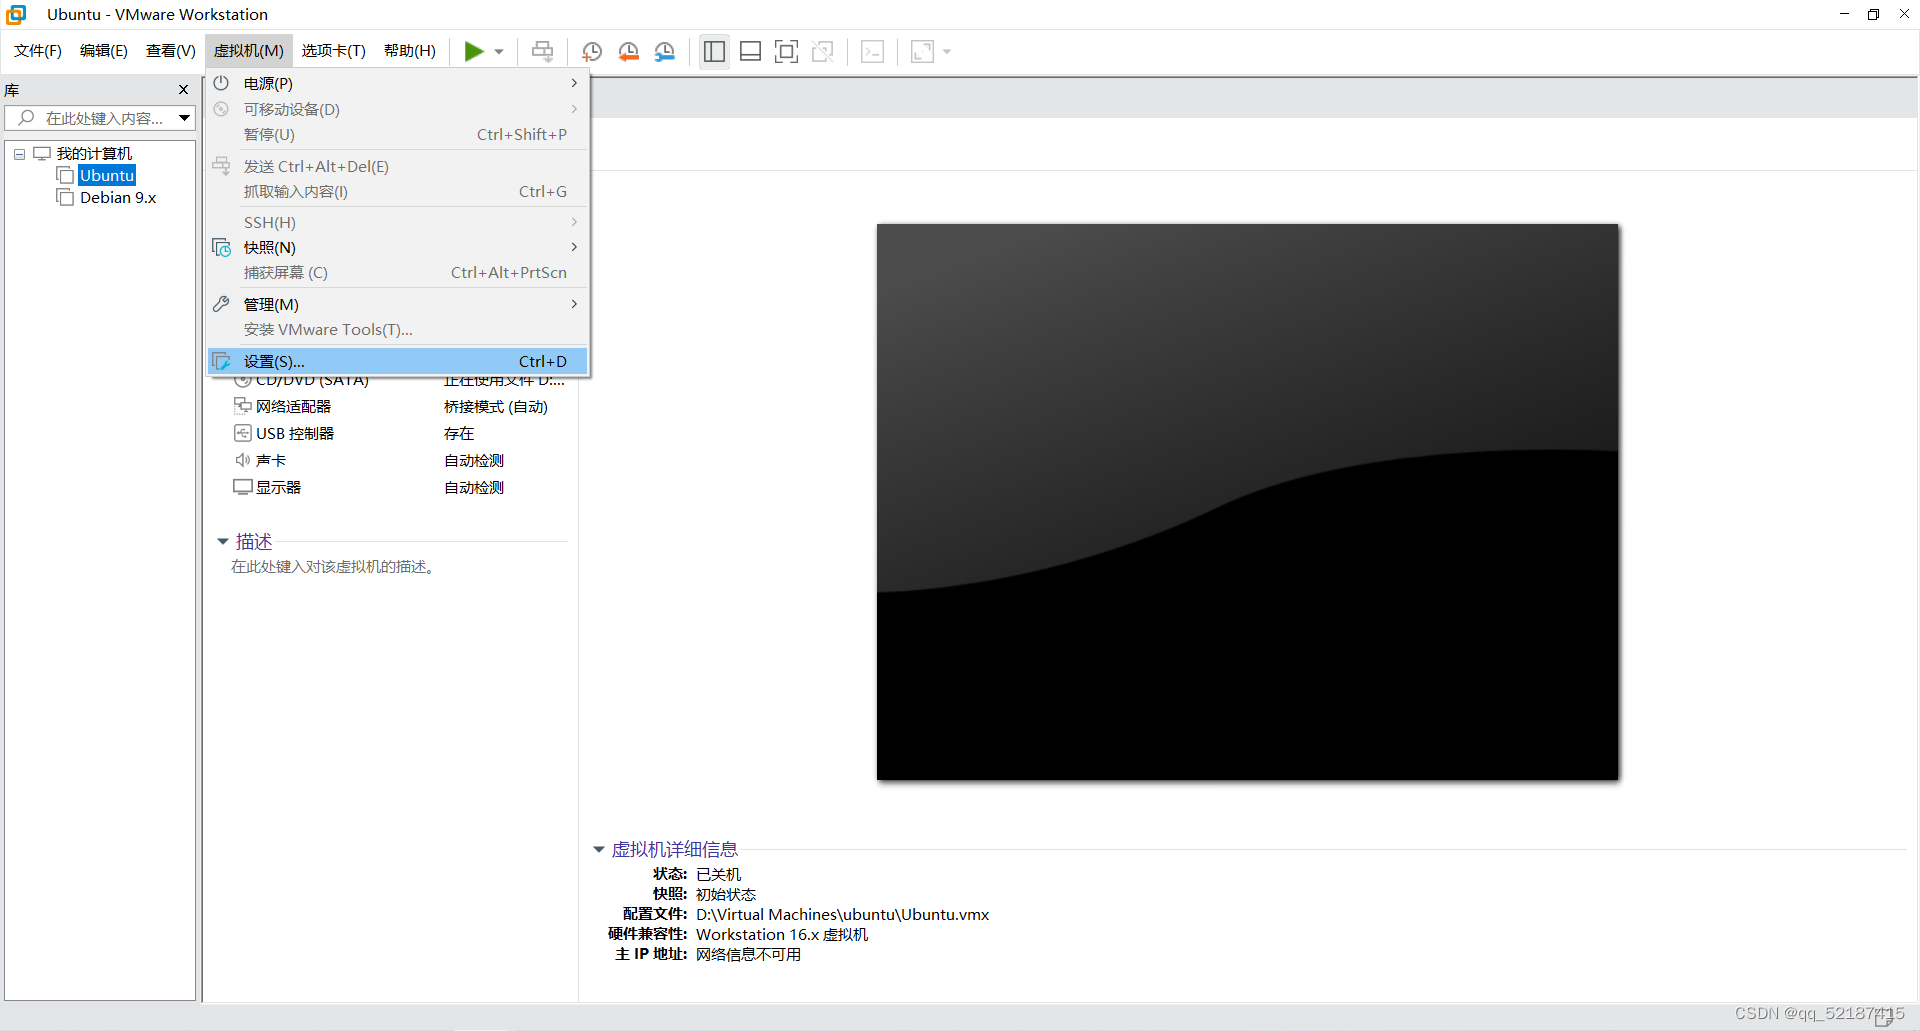Open the 帮助(H) menu

[410, 51]
